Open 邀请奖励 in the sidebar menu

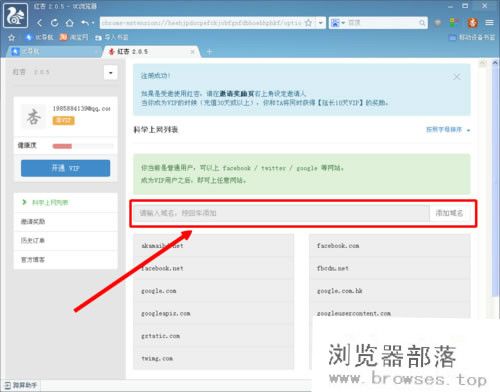click(66, 221)
